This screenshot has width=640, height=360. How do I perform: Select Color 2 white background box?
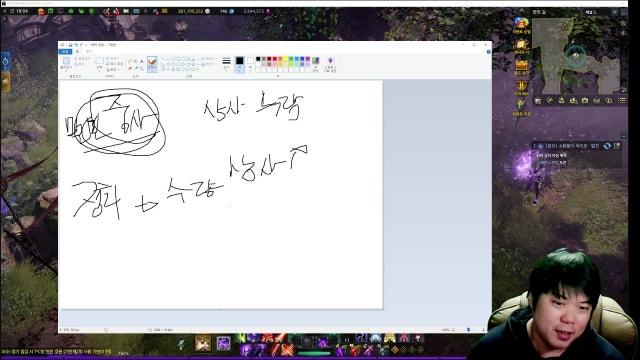pyautogui.click(x=250, y=64)
